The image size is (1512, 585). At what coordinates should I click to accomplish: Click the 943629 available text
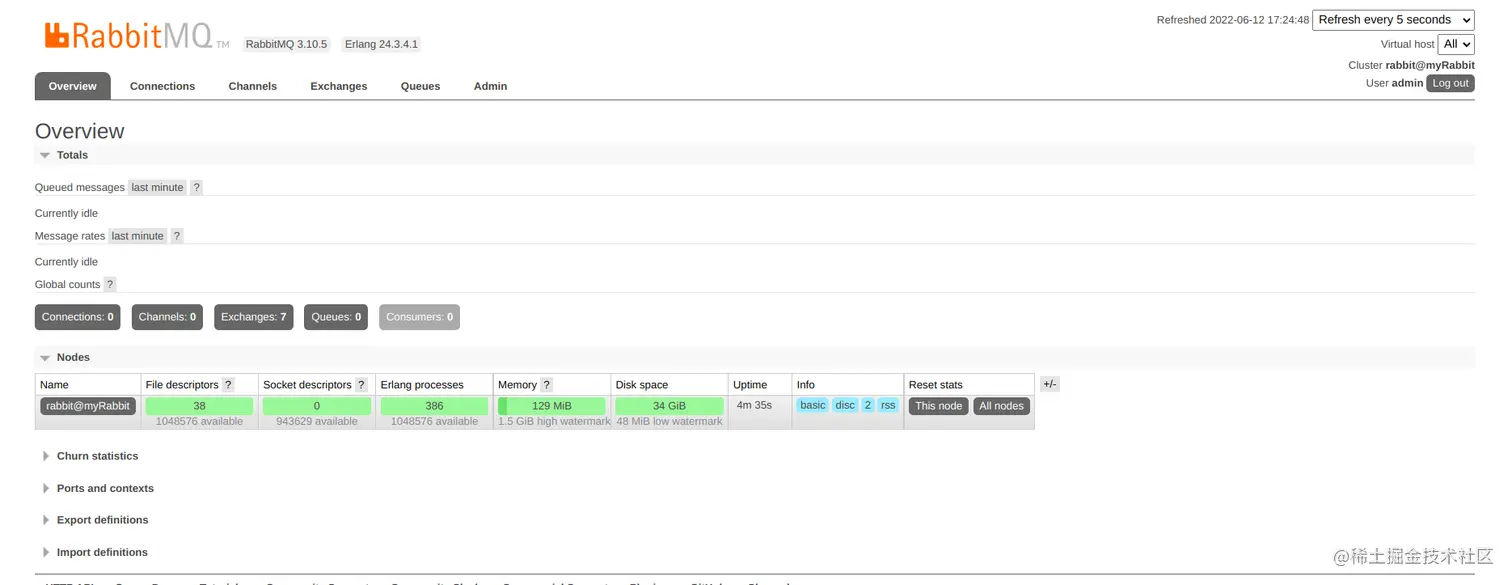pos(317,422)
